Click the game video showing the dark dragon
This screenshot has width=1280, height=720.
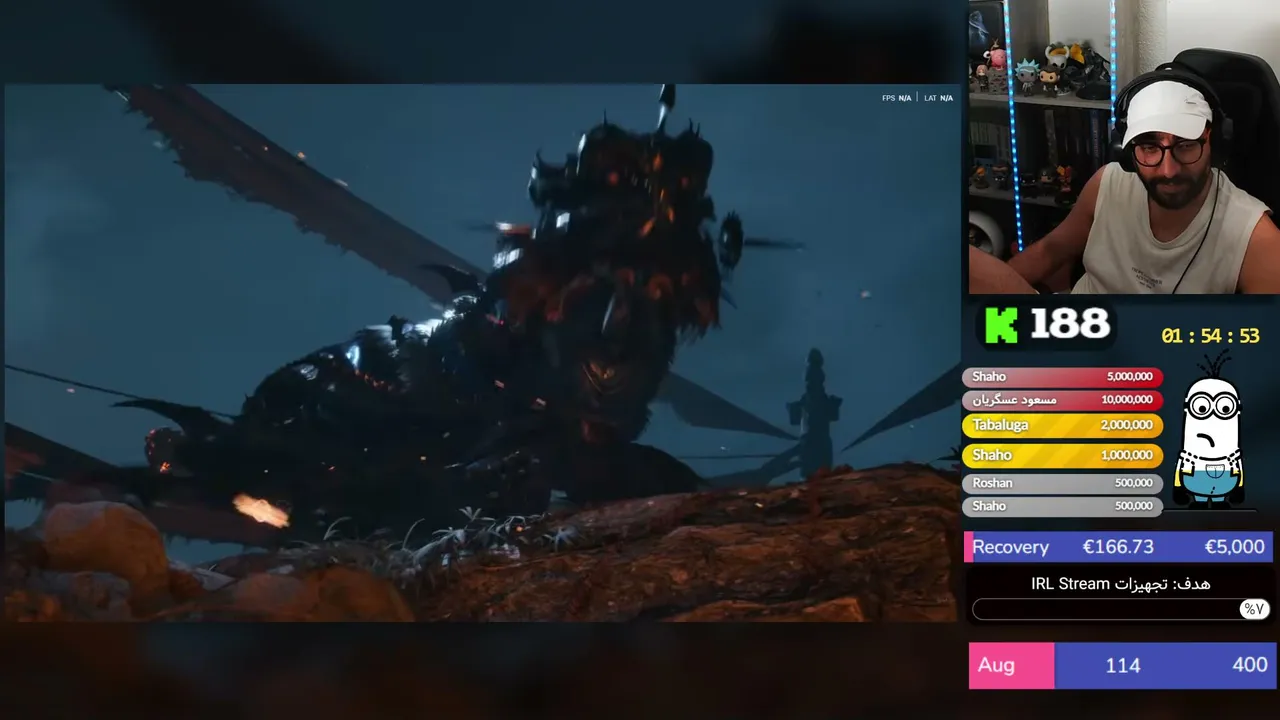(x=481, y=353)
